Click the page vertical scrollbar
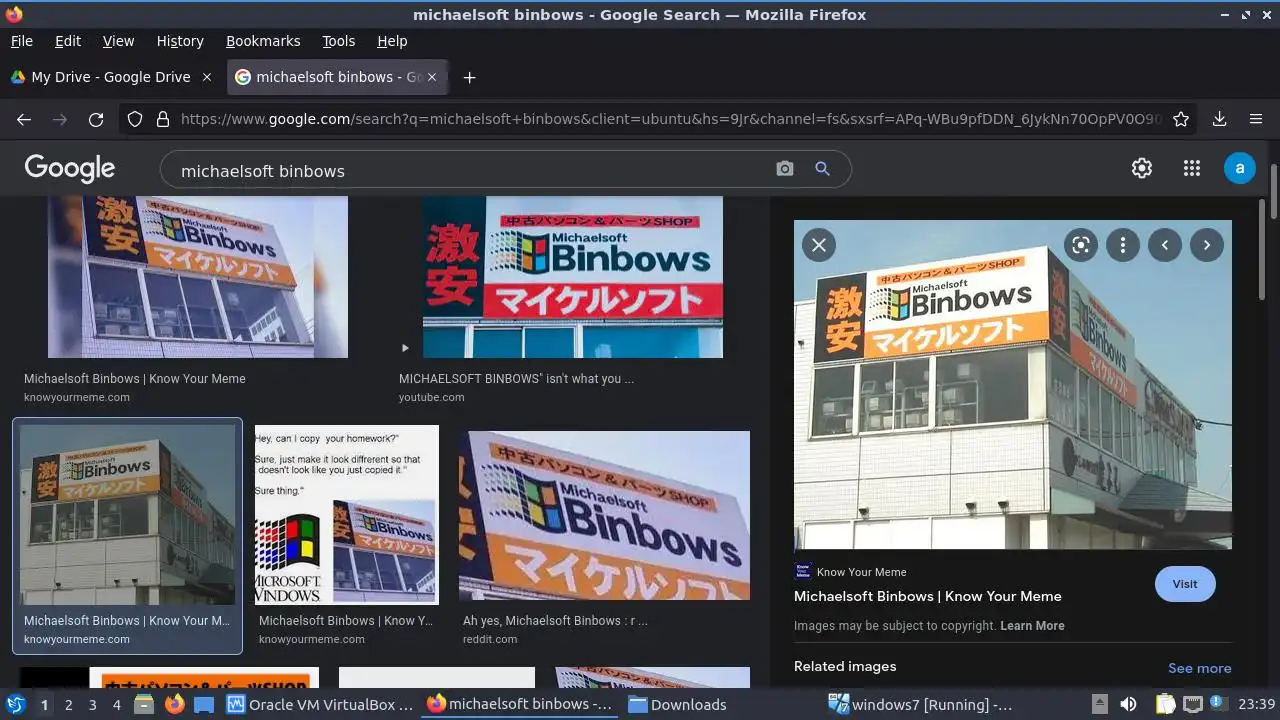 pyautogui.click(x=1273, y=192)
